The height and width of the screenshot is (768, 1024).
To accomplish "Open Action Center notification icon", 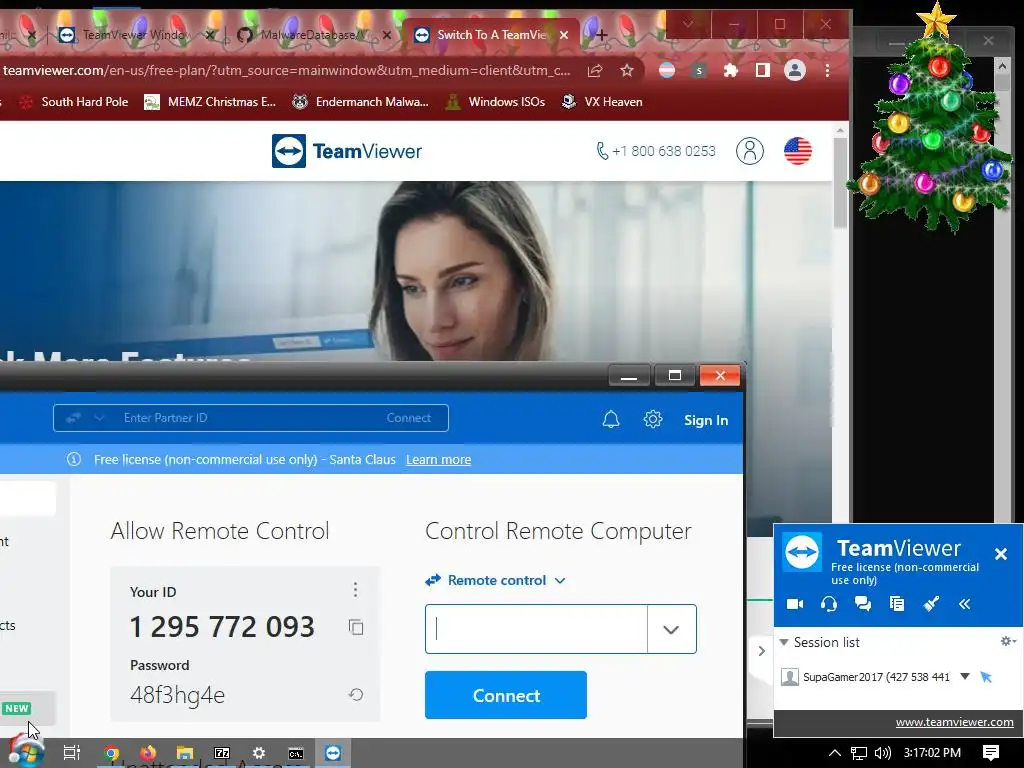I will coord(991,753).
